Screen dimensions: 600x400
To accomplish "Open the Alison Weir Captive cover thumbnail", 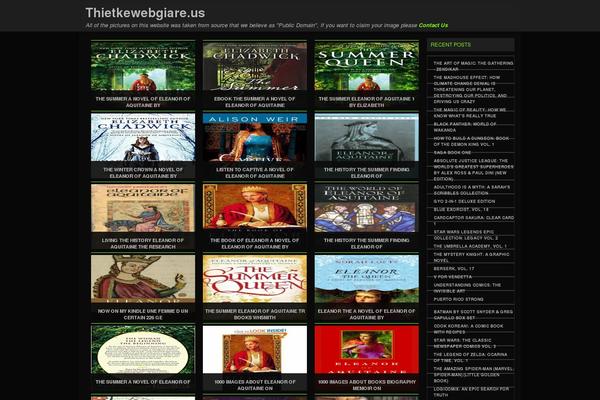I will click(x=255, y=137).
